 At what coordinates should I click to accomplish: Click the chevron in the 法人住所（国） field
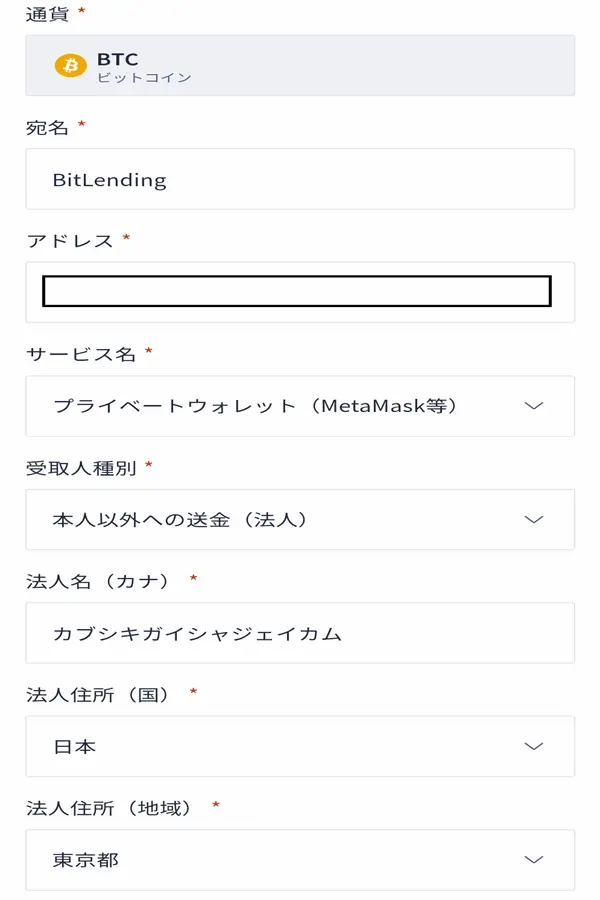coord(534,746)
